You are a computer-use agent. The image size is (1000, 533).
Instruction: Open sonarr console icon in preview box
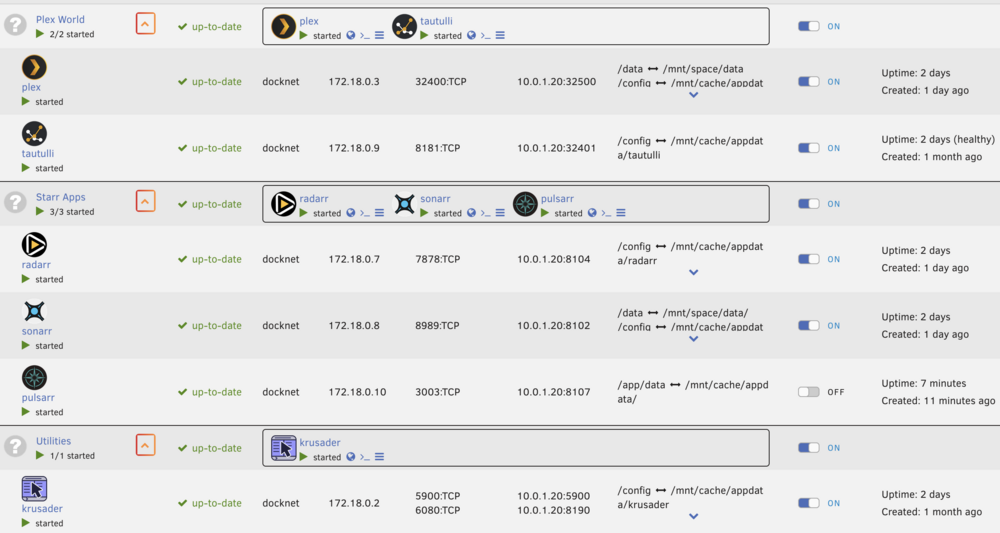(485, 213)
